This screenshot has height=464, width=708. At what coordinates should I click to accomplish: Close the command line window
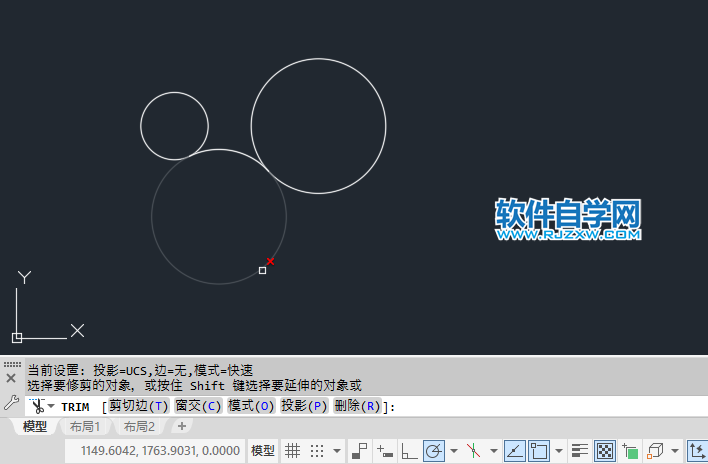point(11,378)
